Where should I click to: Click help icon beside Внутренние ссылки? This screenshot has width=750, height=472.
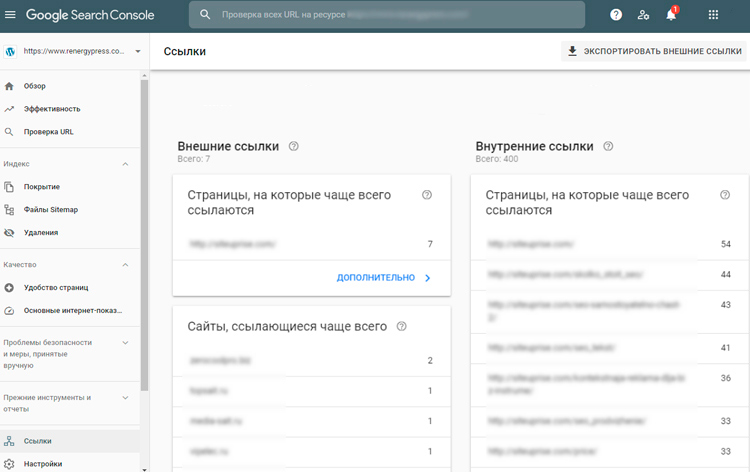pyautogui.click(x=608, y=146)
